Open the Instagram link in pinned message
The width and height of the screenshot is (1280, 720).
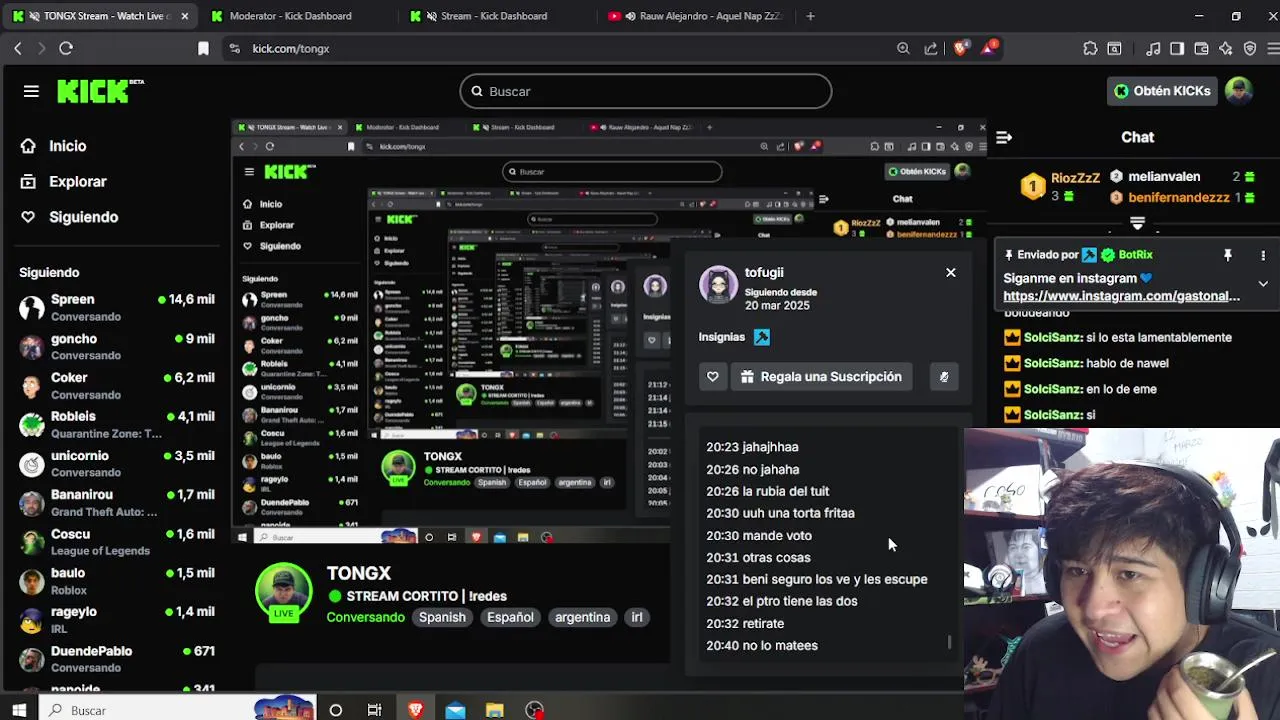[1121, 296]
